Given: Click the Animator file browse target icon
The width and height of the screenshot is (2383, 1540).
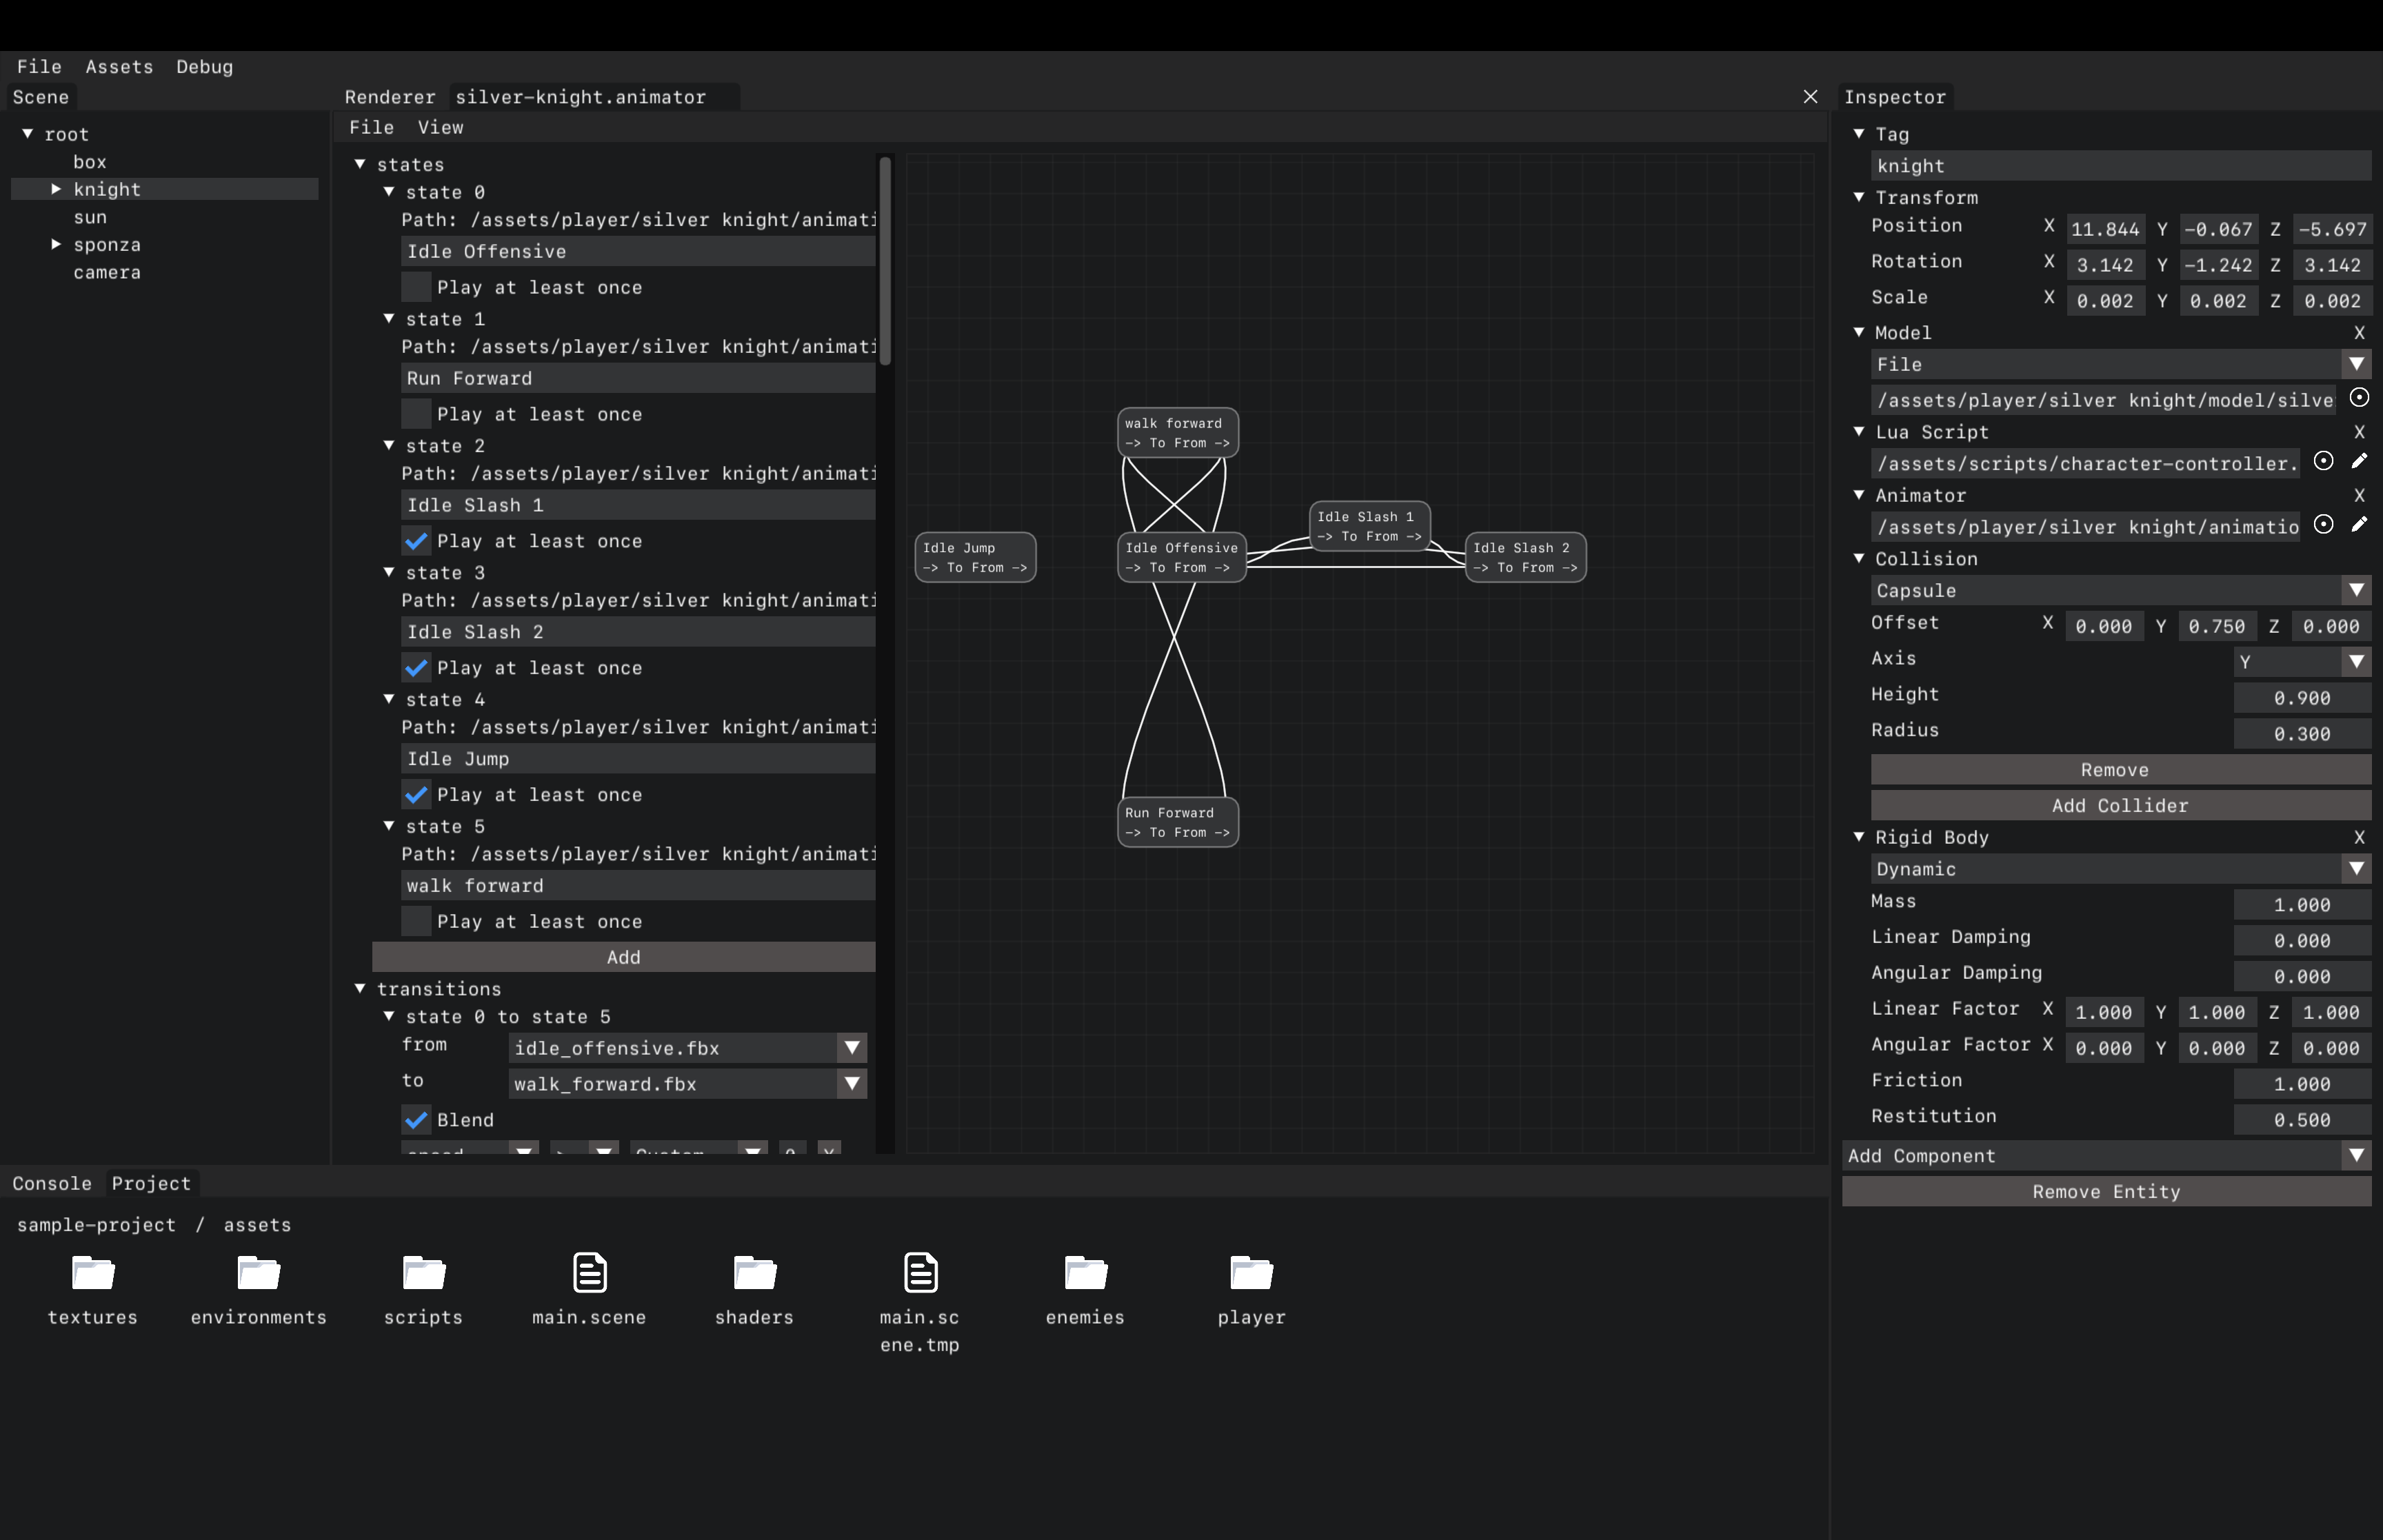Looking at the screenshot, I should (2323, 524).
